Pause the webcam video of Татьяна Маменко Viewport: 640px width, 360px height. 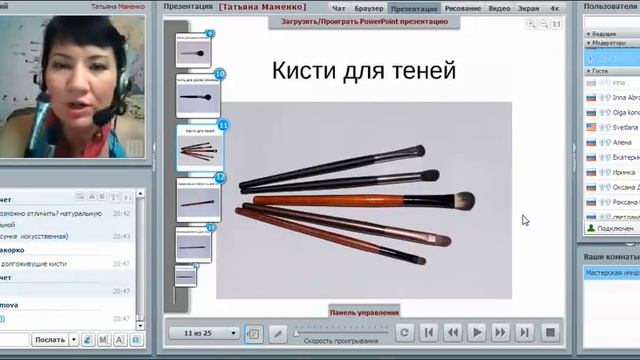[135, 147]
